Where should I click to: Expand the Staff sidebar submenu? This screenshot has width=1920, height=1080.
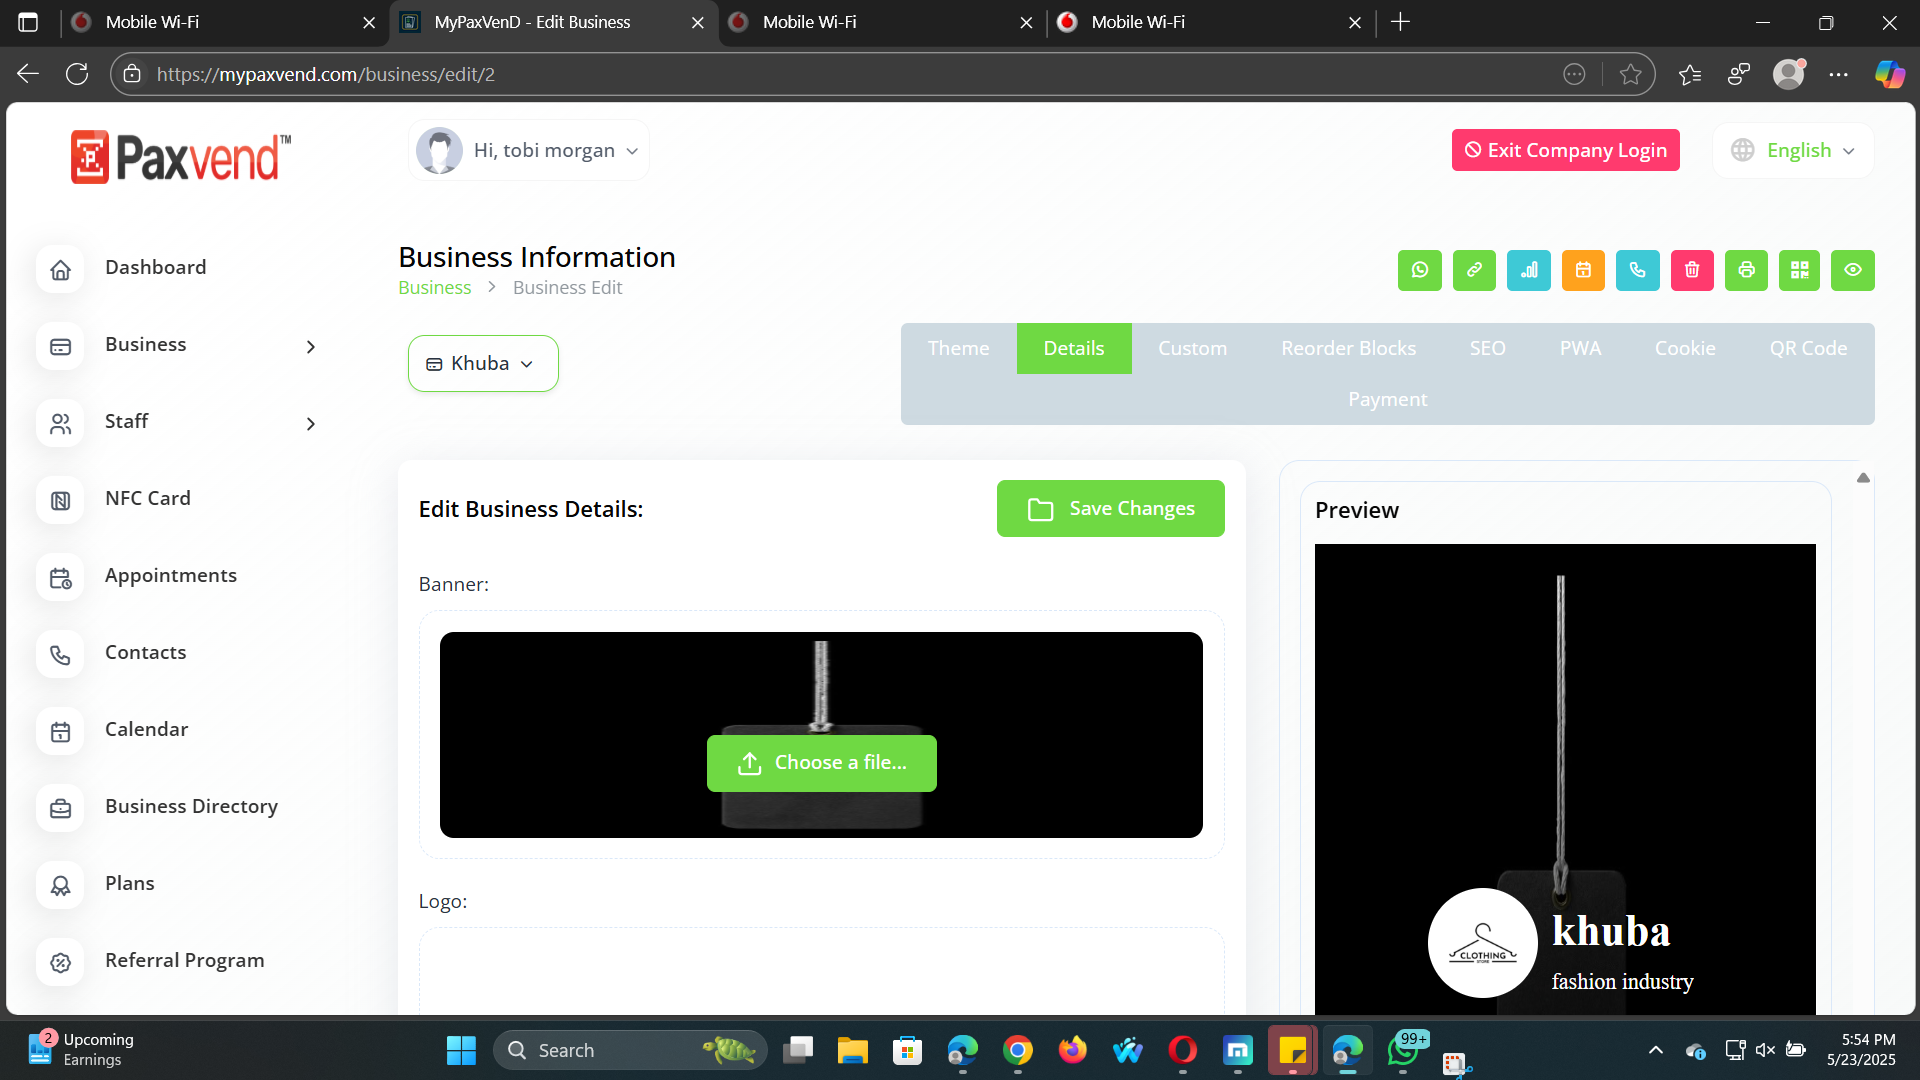click(310, 423)
